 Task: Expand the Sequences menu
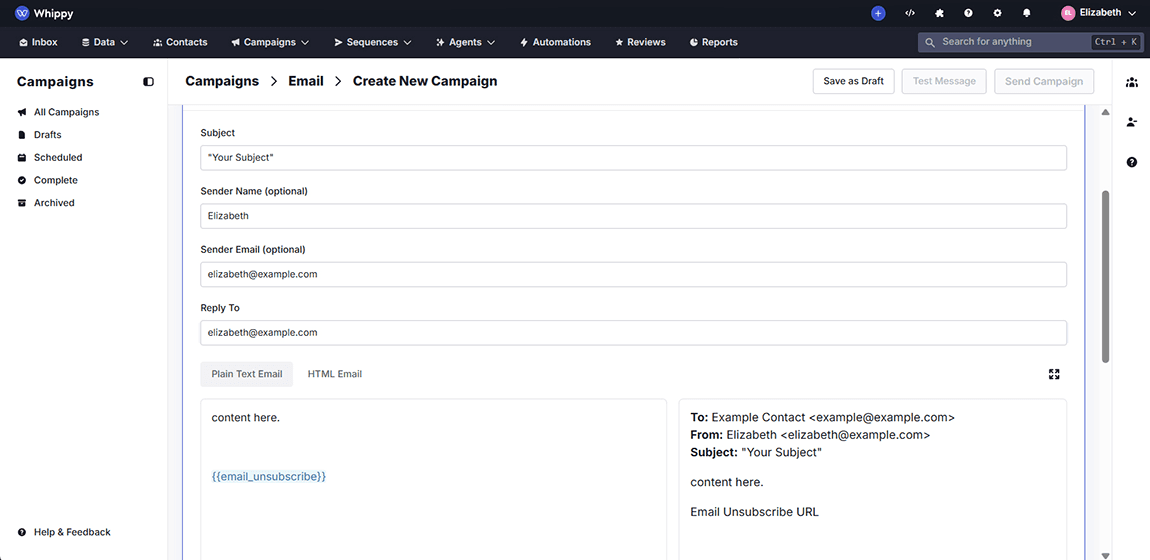[x=373, y=43]
